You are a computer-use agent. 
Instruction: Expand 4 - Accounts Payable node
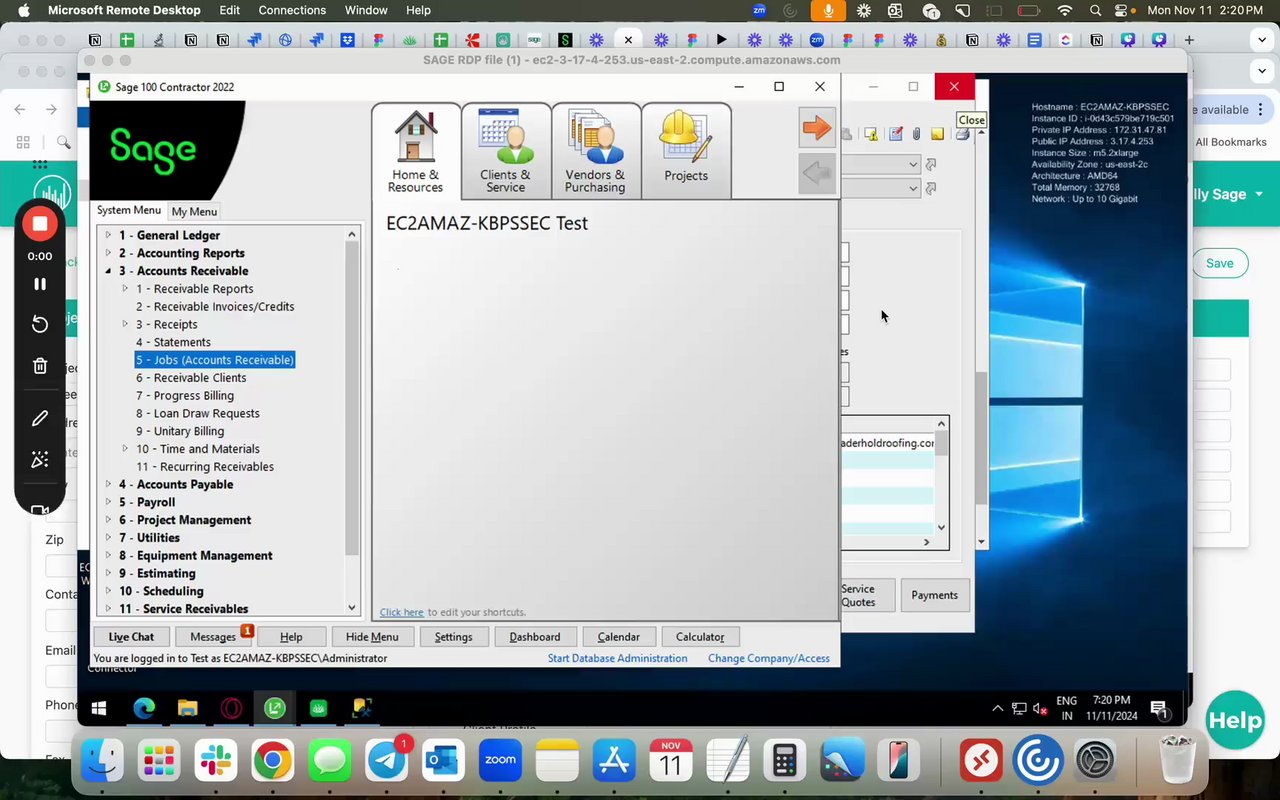click(108, 484)
